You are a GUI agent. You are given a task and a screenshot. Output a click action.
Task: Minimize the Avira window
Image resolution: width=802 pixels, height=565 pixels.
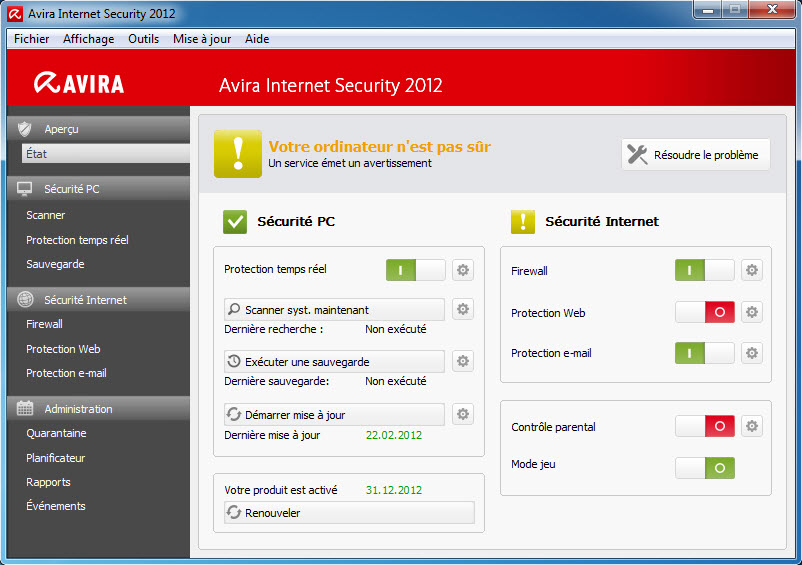[x=708, y=10]
